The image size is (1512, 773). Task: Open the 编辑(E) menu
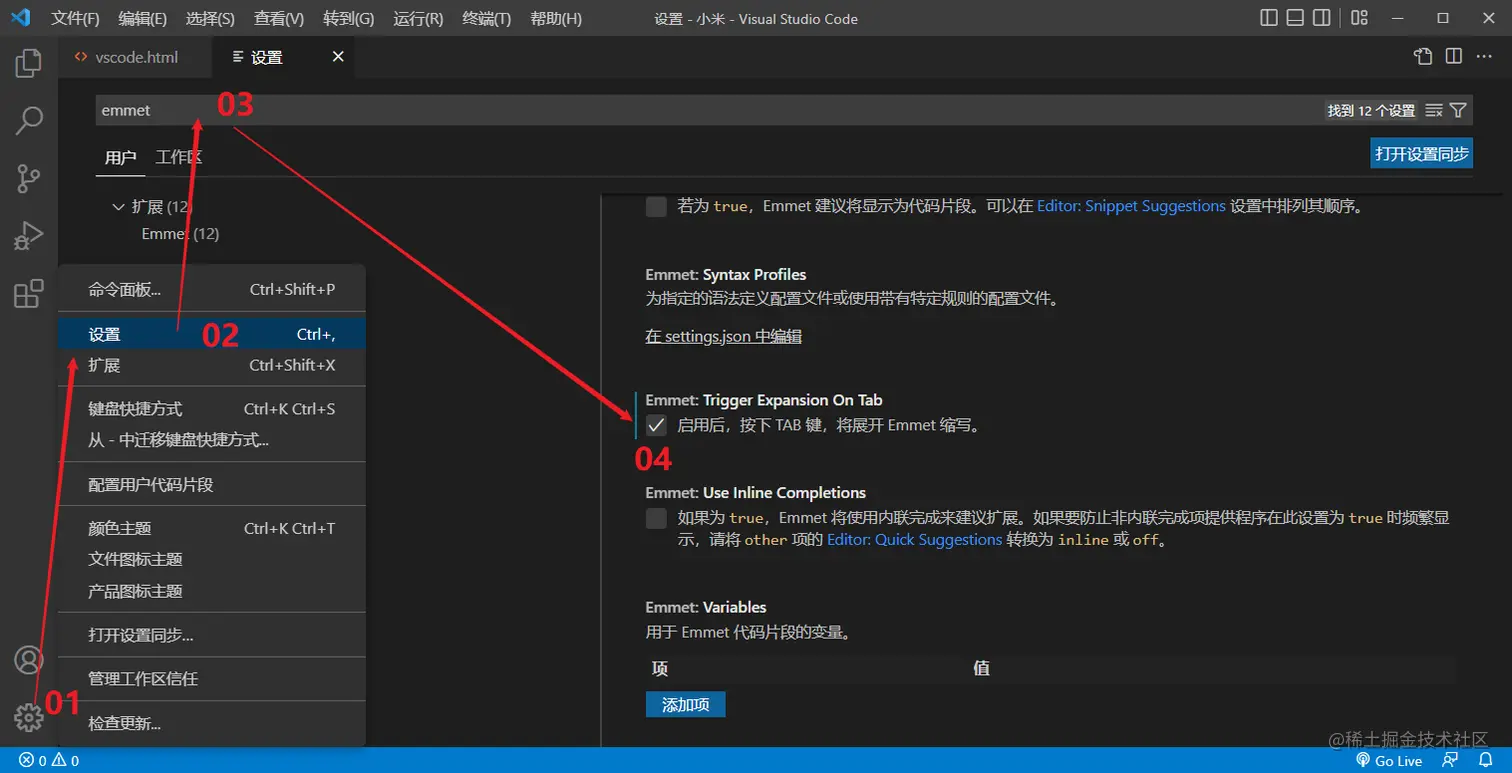[x=142, y=19]
